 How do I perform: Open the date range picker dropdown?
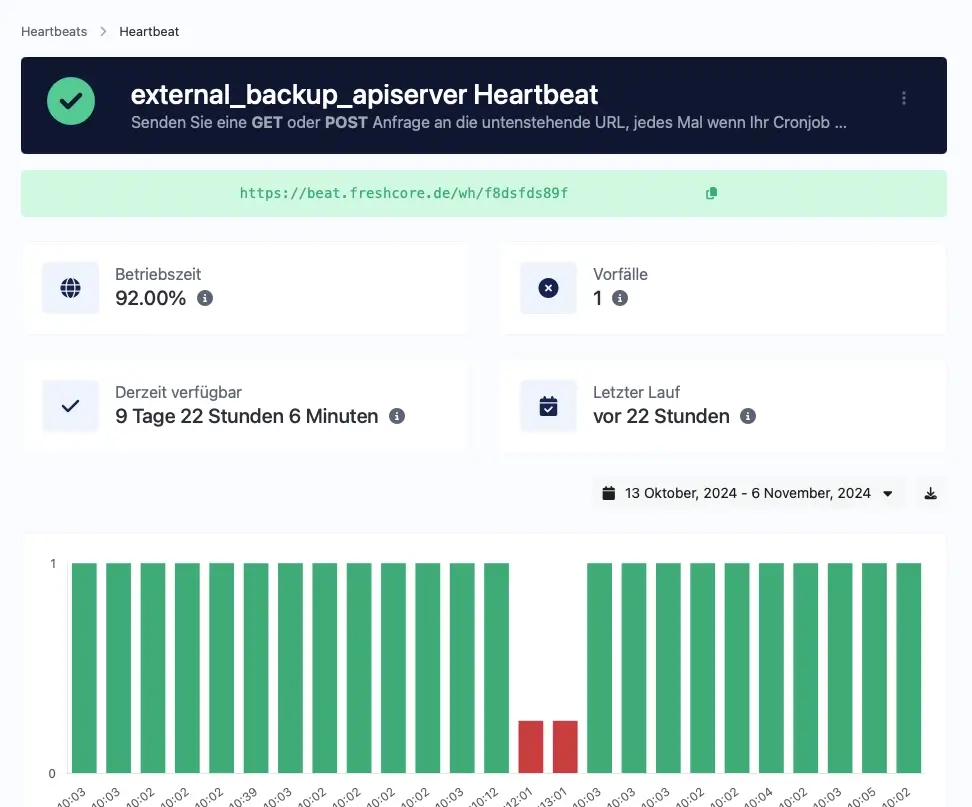click(747, 493)
